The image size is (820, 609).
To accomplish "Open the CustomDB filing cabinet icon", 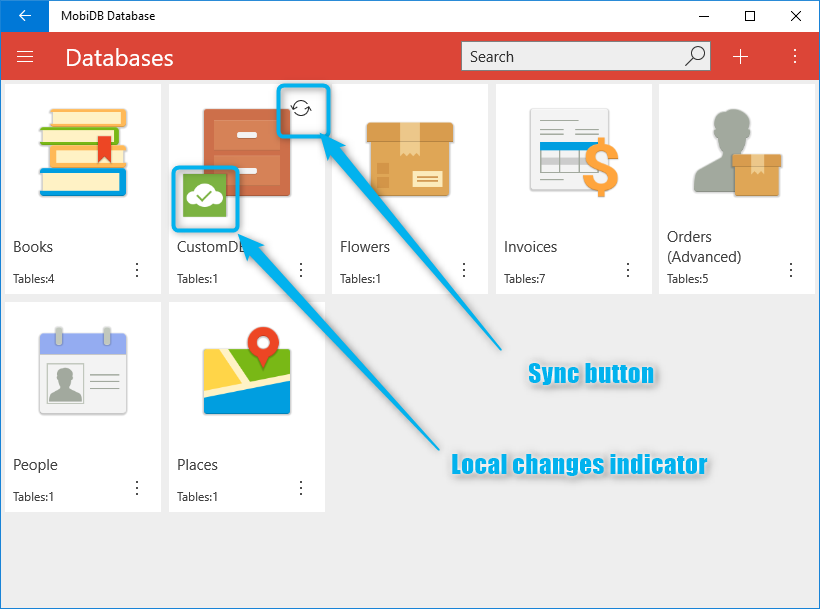I will [247, 152].
